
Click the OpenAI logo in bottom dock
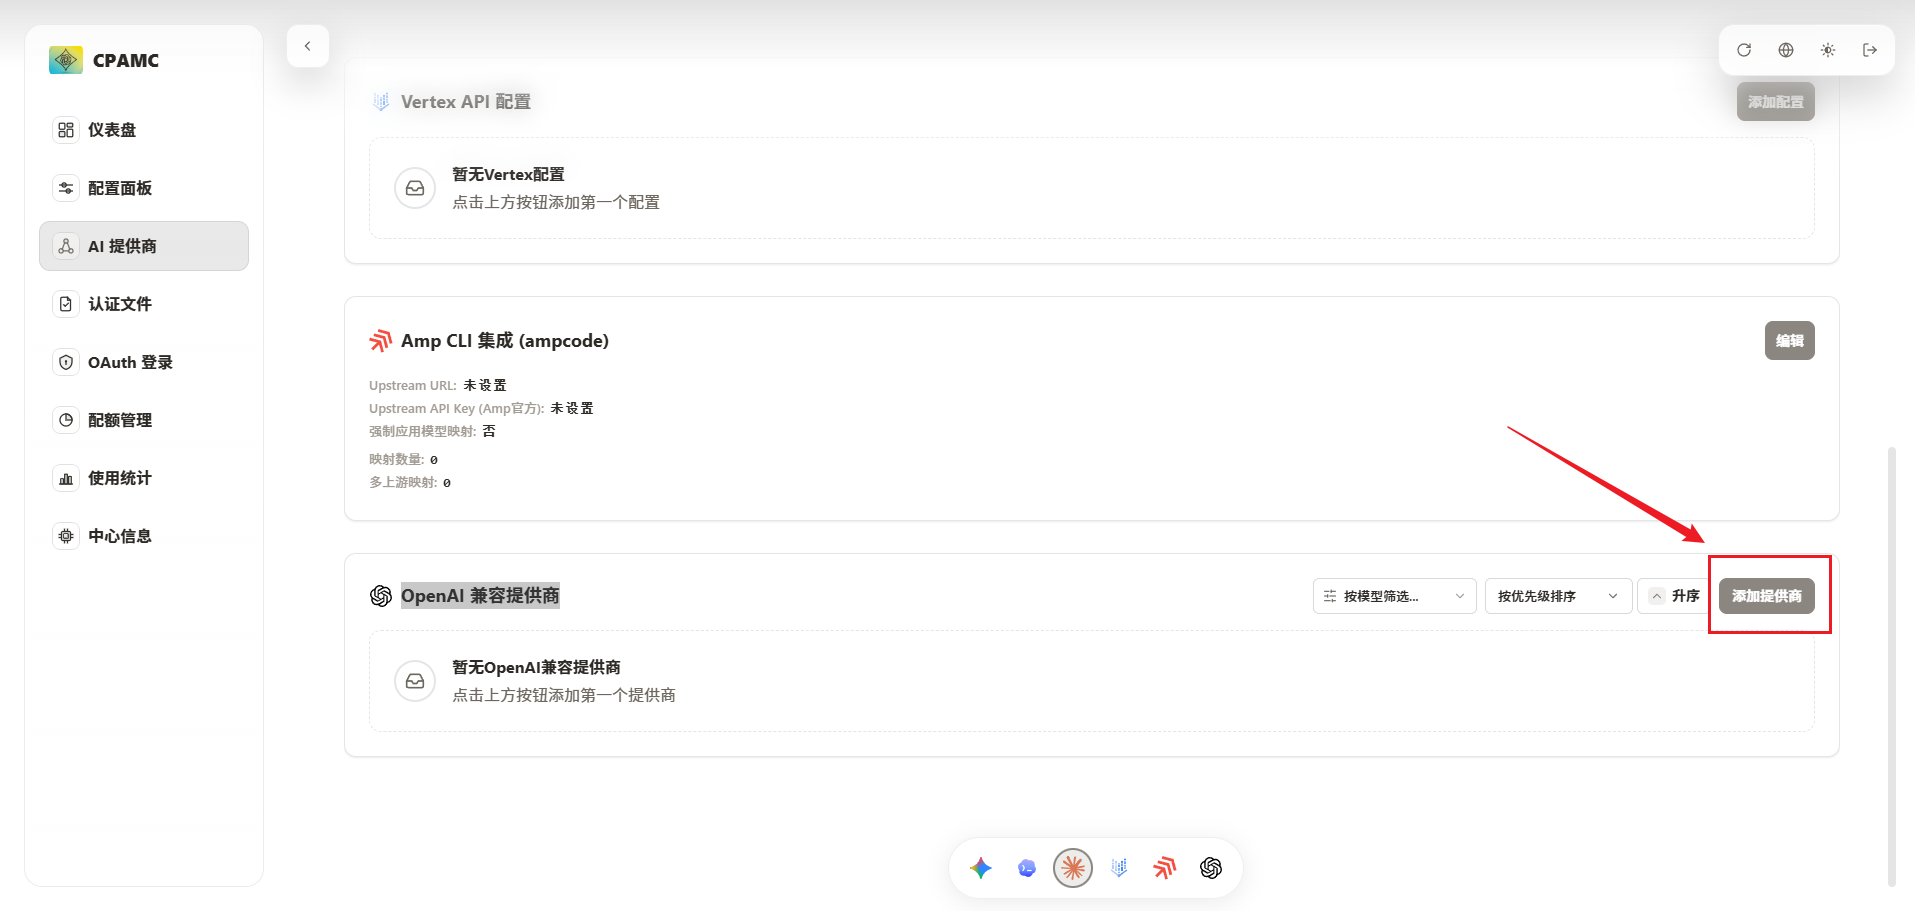click(1211, 868)
